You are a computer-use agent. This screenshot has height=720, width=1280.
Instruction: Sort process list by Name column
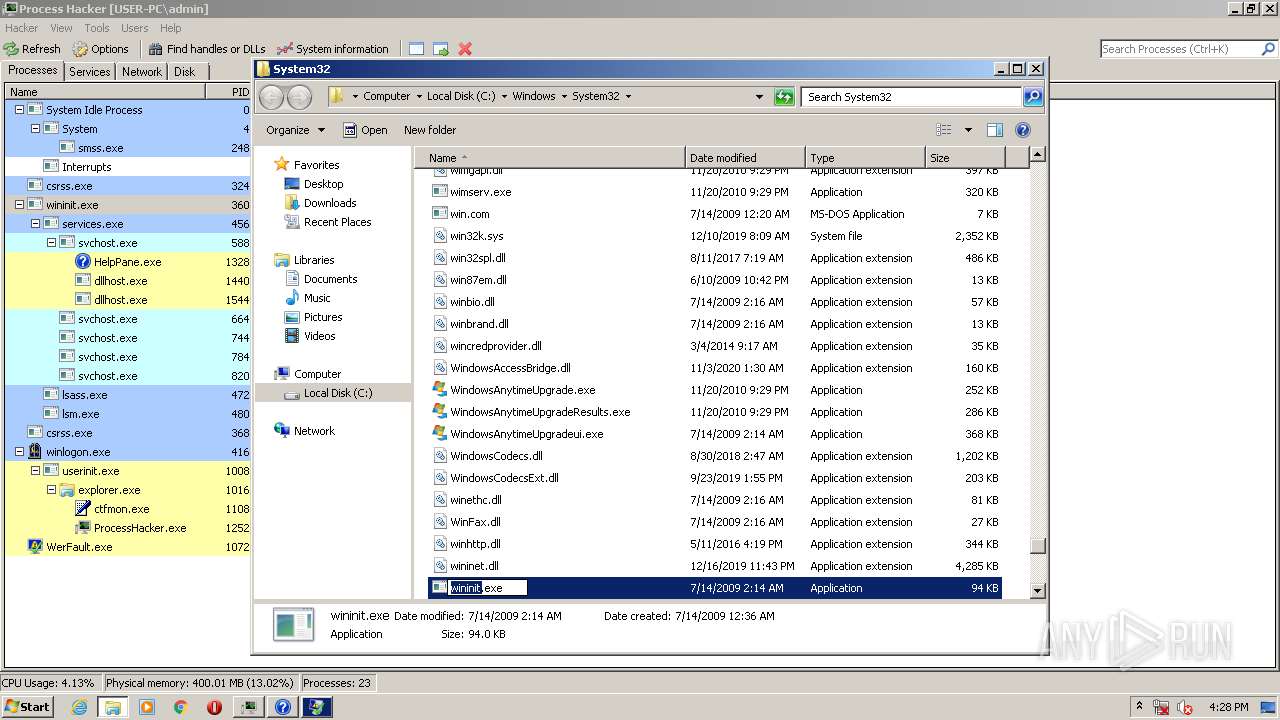point(104,92)
